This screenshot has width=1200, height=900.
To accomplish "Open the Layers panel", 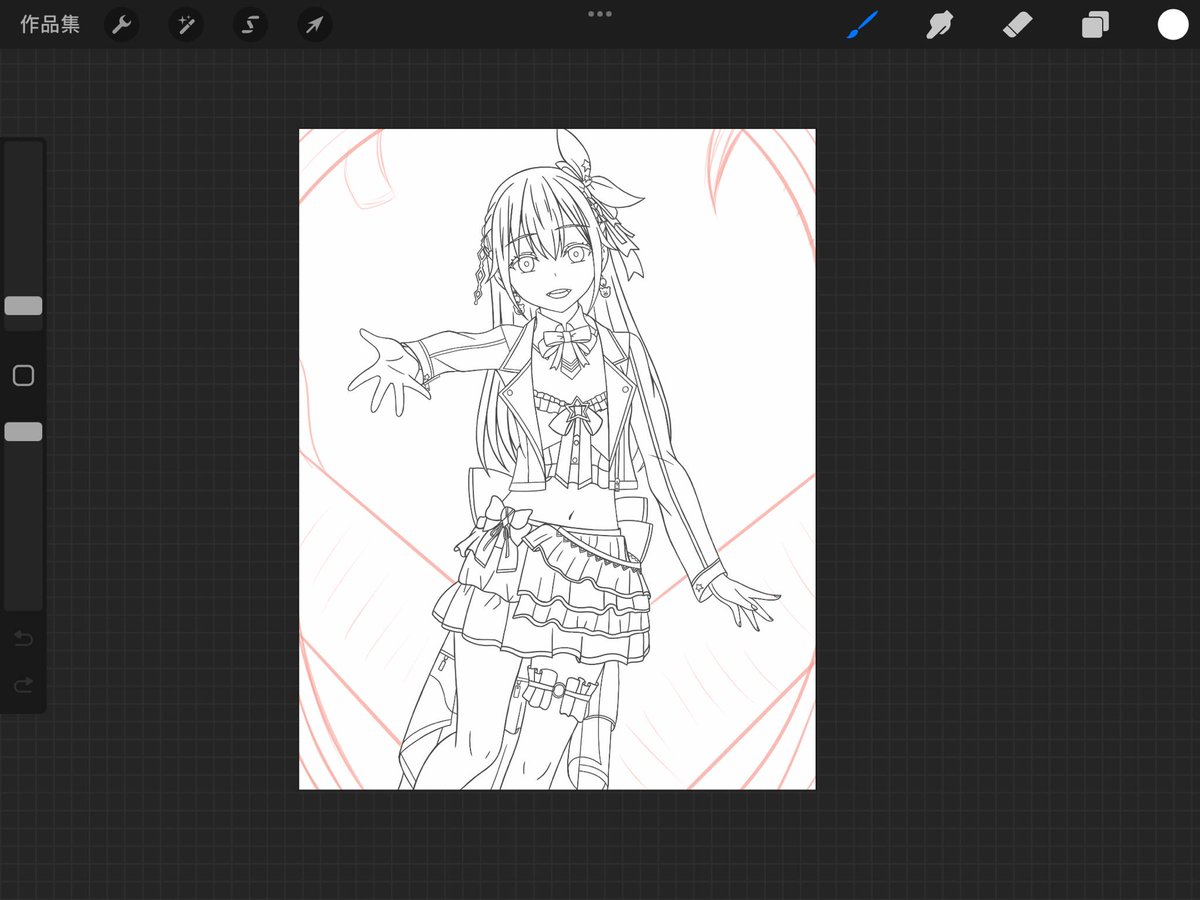I will 1095,25.
